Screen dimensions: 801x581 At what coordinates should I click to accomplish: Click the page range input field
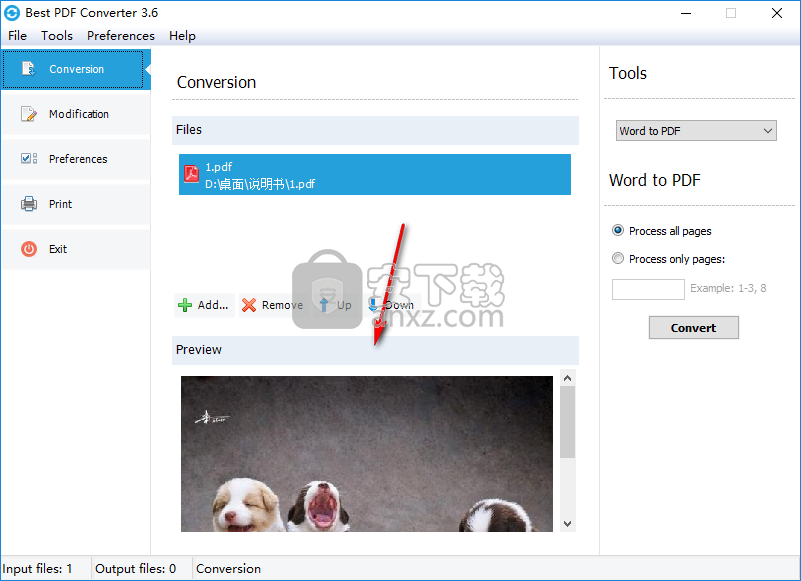pyautogui.click(x=648, y=289)
